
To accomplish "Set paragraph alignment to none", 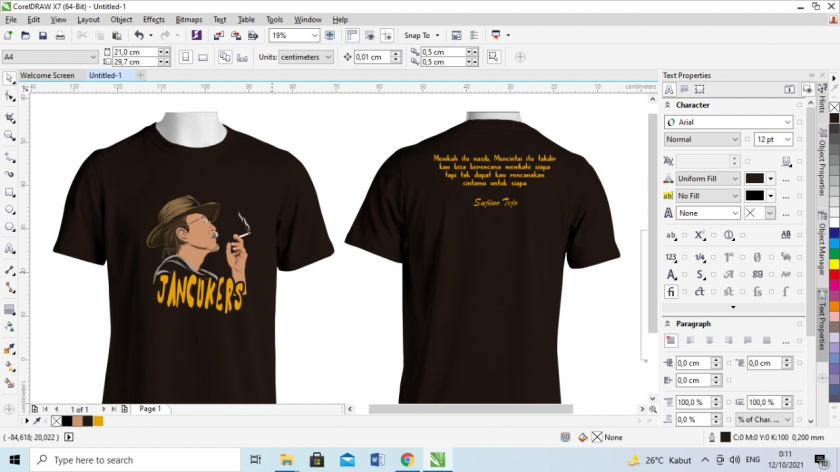I will click(671, 340).
